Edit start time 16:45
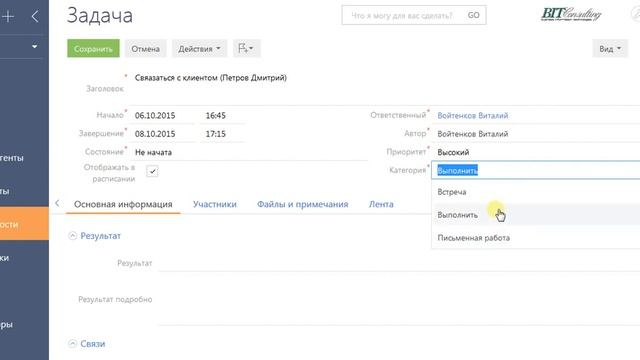The image size is (640, 360). pos(222,116)
